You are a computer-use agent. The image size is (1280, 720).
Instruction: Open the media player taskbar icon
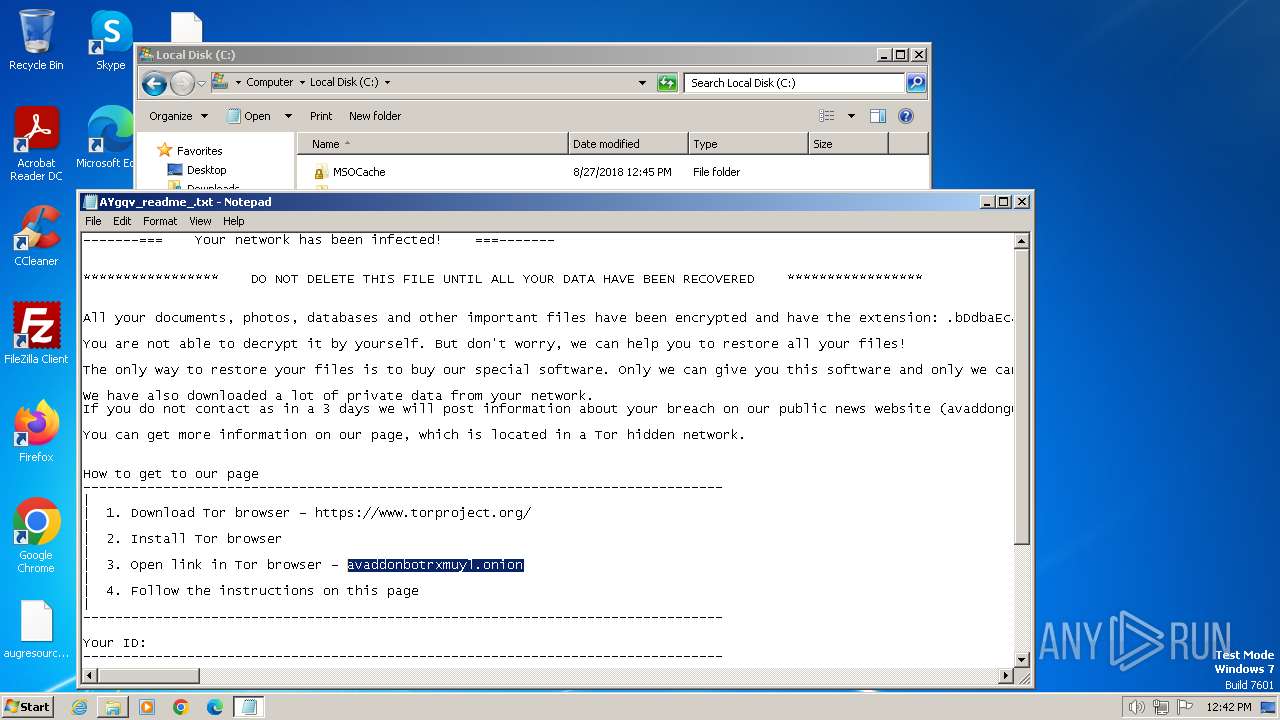pyautogui.click(x=147, y=707)
